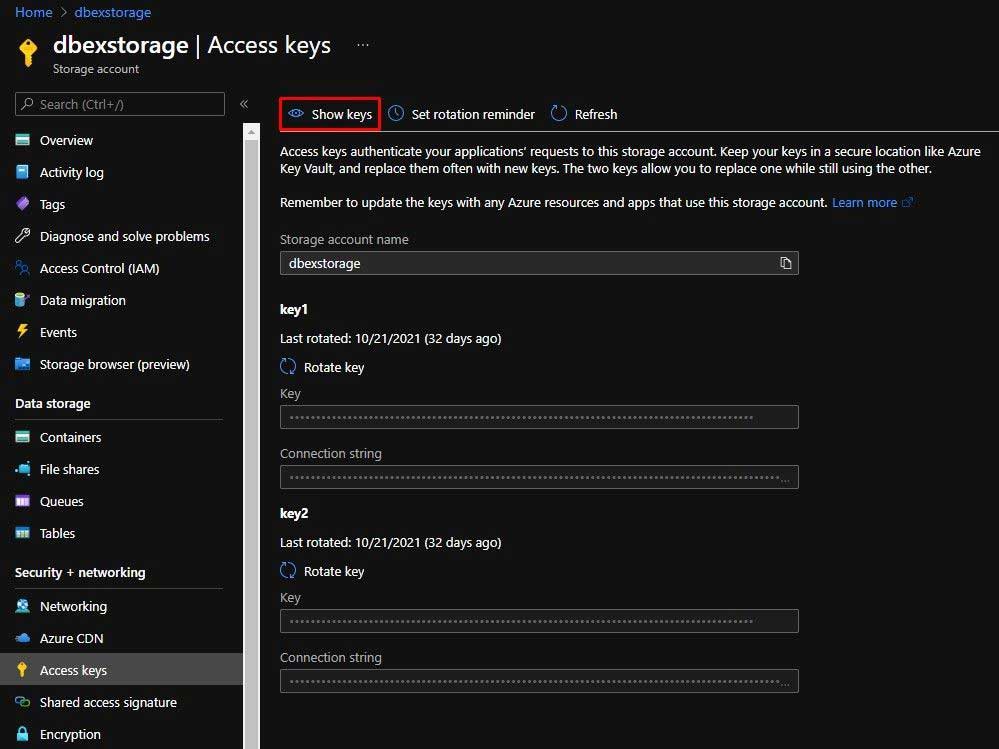Click the 'key2' heading text
The width and height of the screenshot is (999, 749).
294,513
